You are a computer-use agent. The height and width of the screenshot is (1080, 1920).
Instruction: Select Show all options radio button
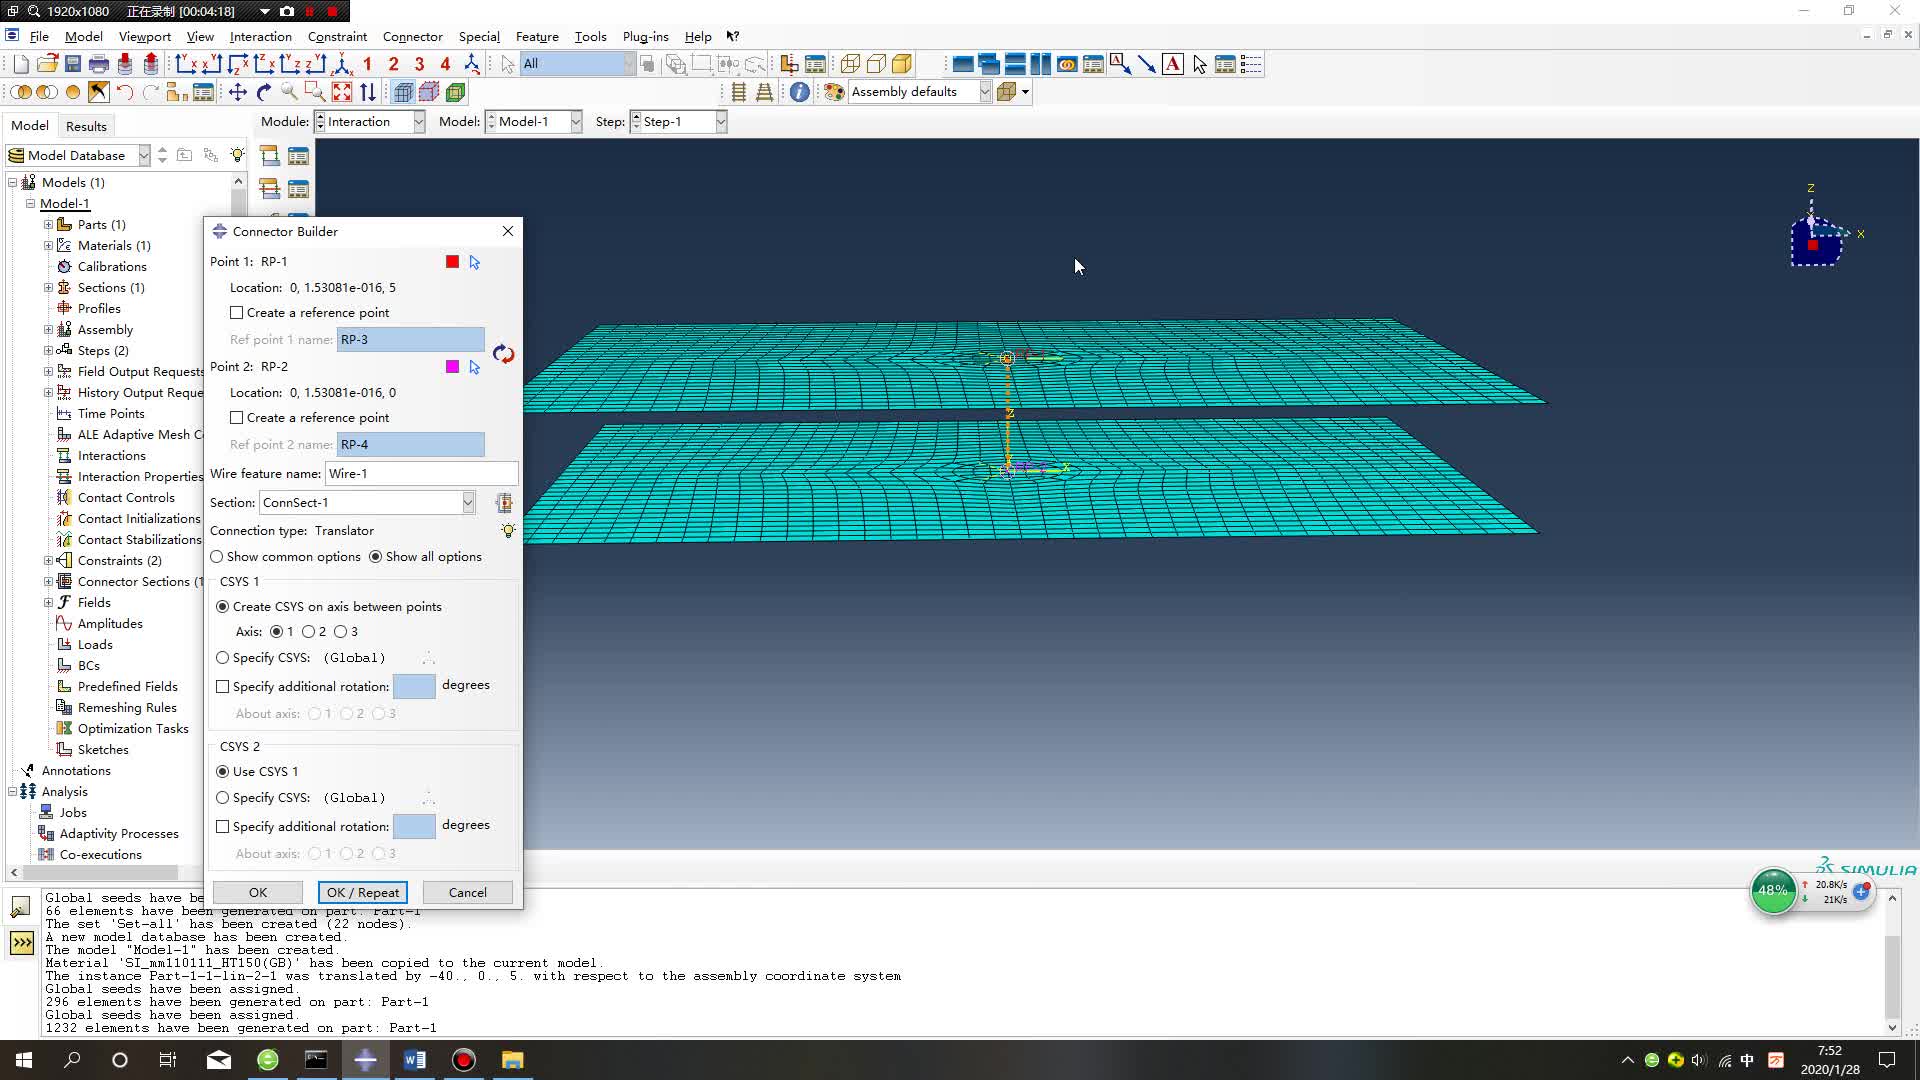(376, 557)
